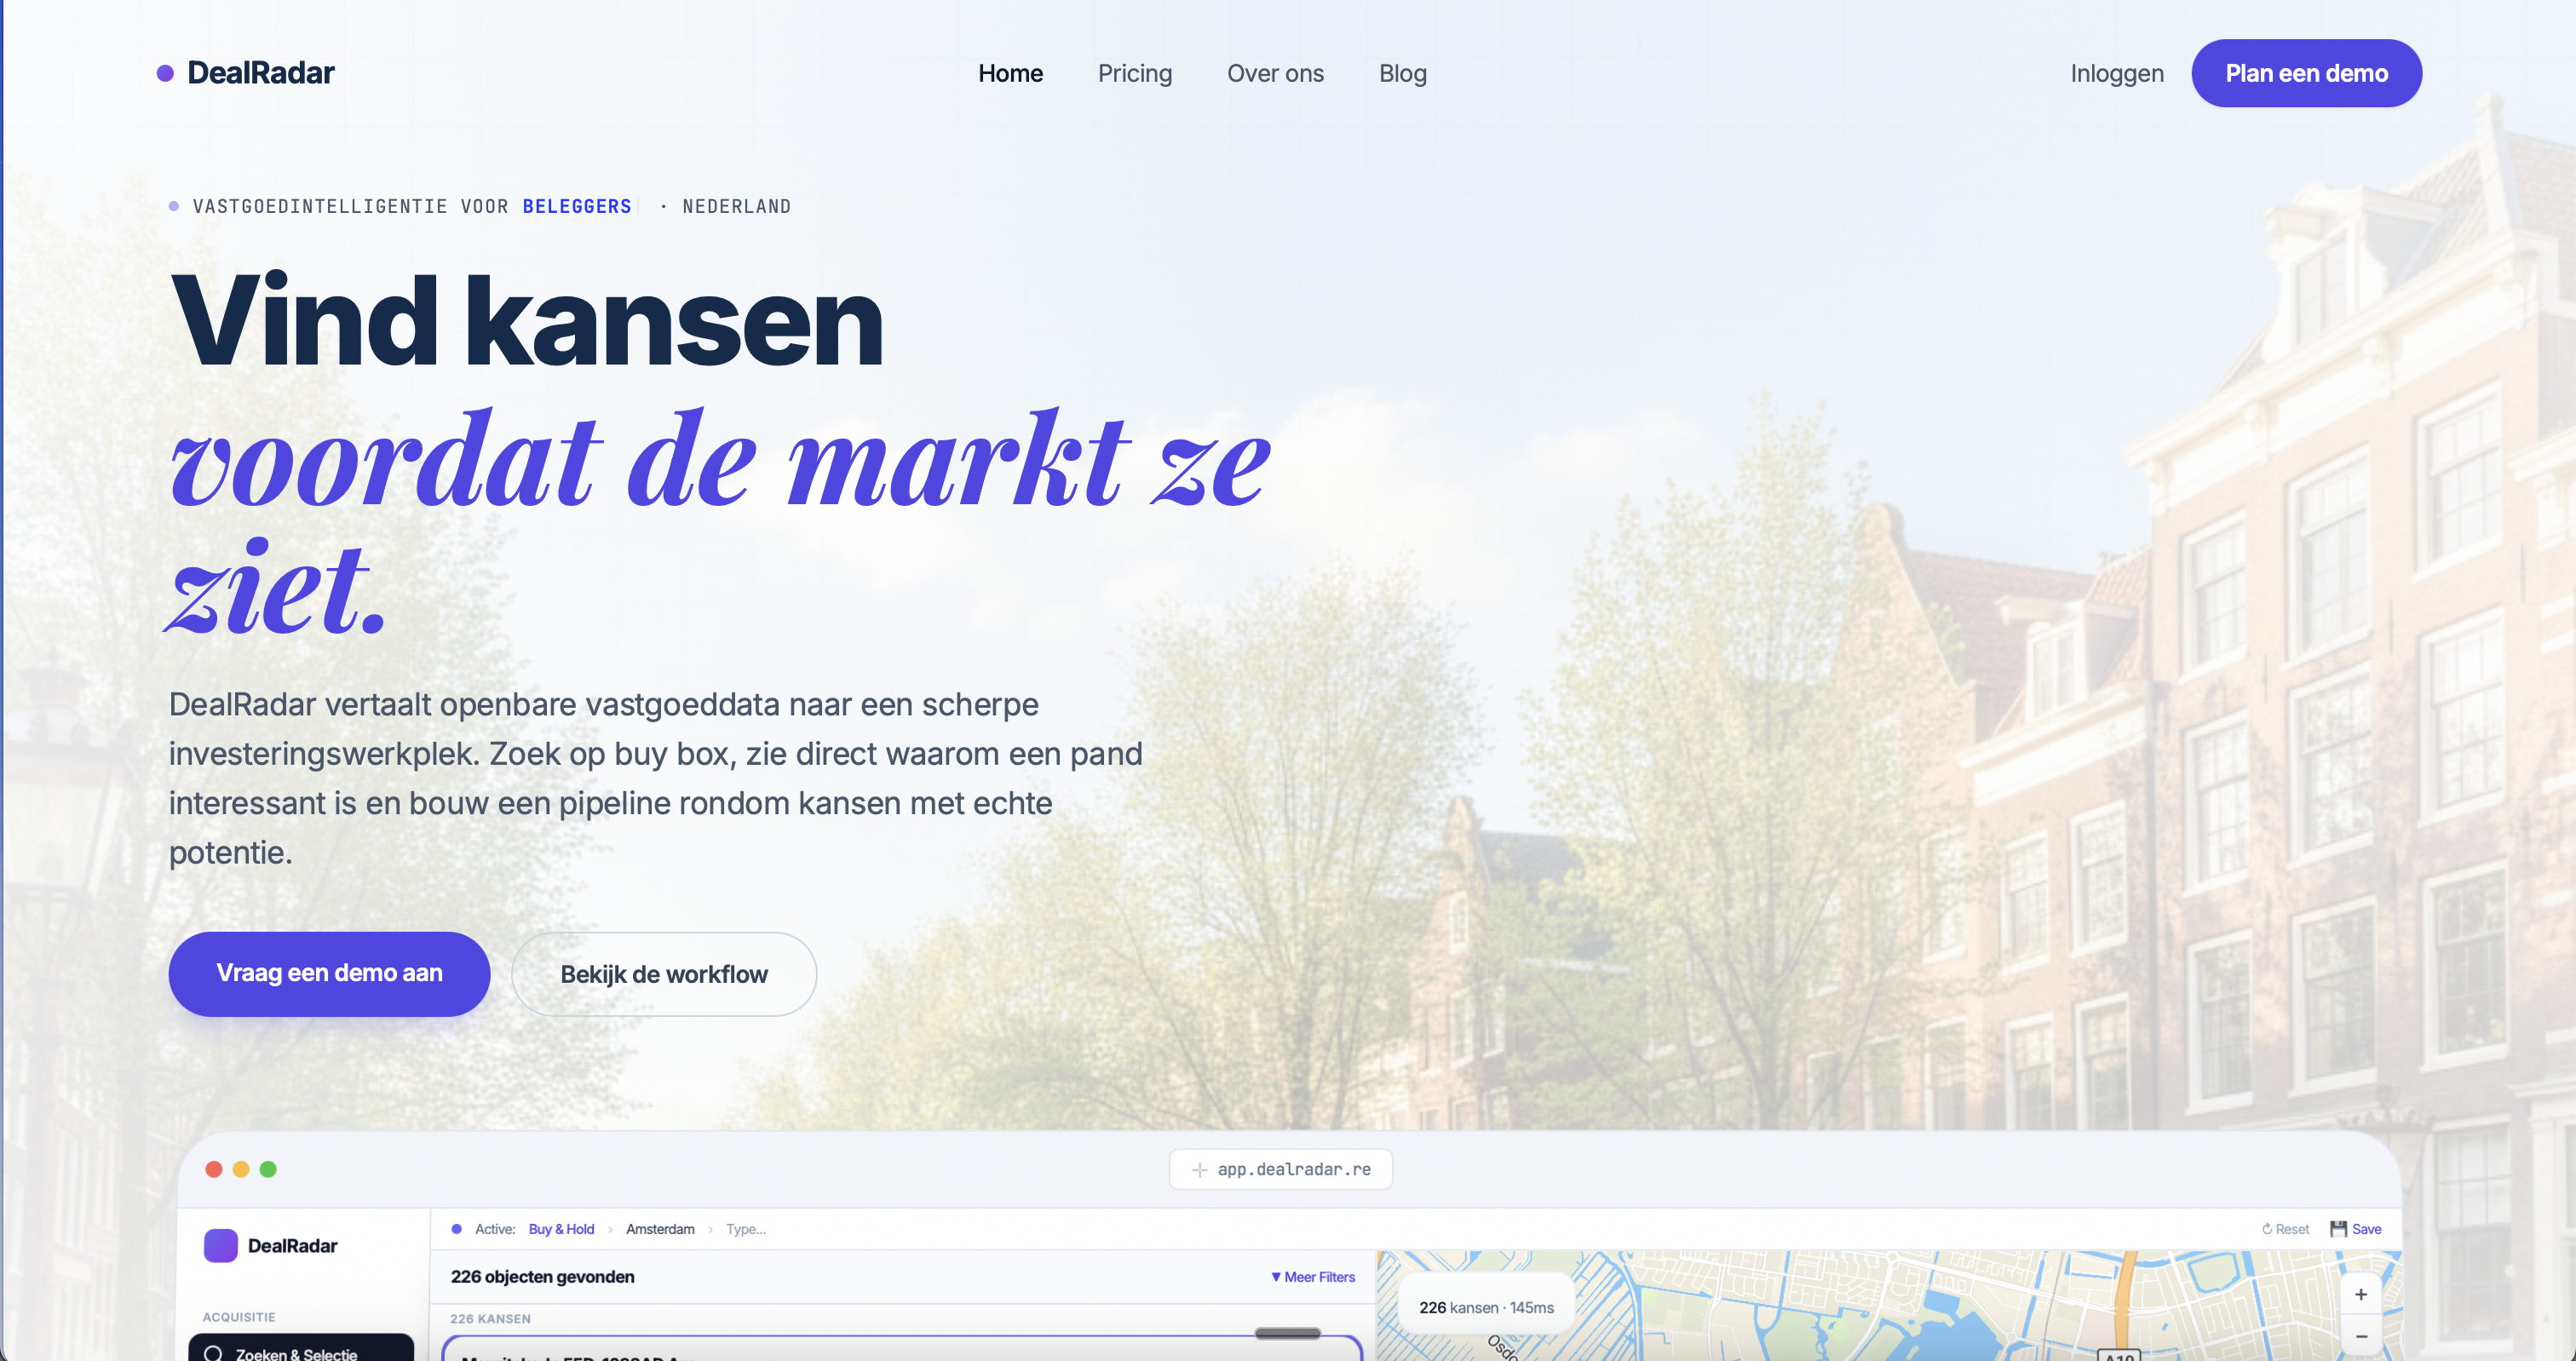Zoom out on the map using the minus control
The height and width of the screenshot is (1361, 2576).
(2361, 1337)
